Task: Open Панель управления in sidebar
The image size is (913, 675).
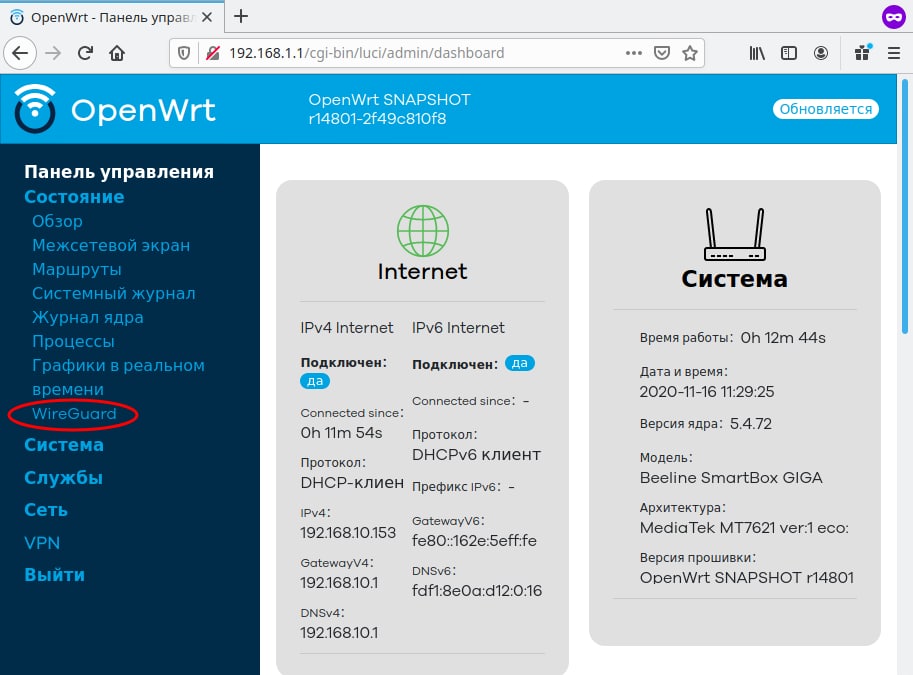Action: click(x=119, y=172)
